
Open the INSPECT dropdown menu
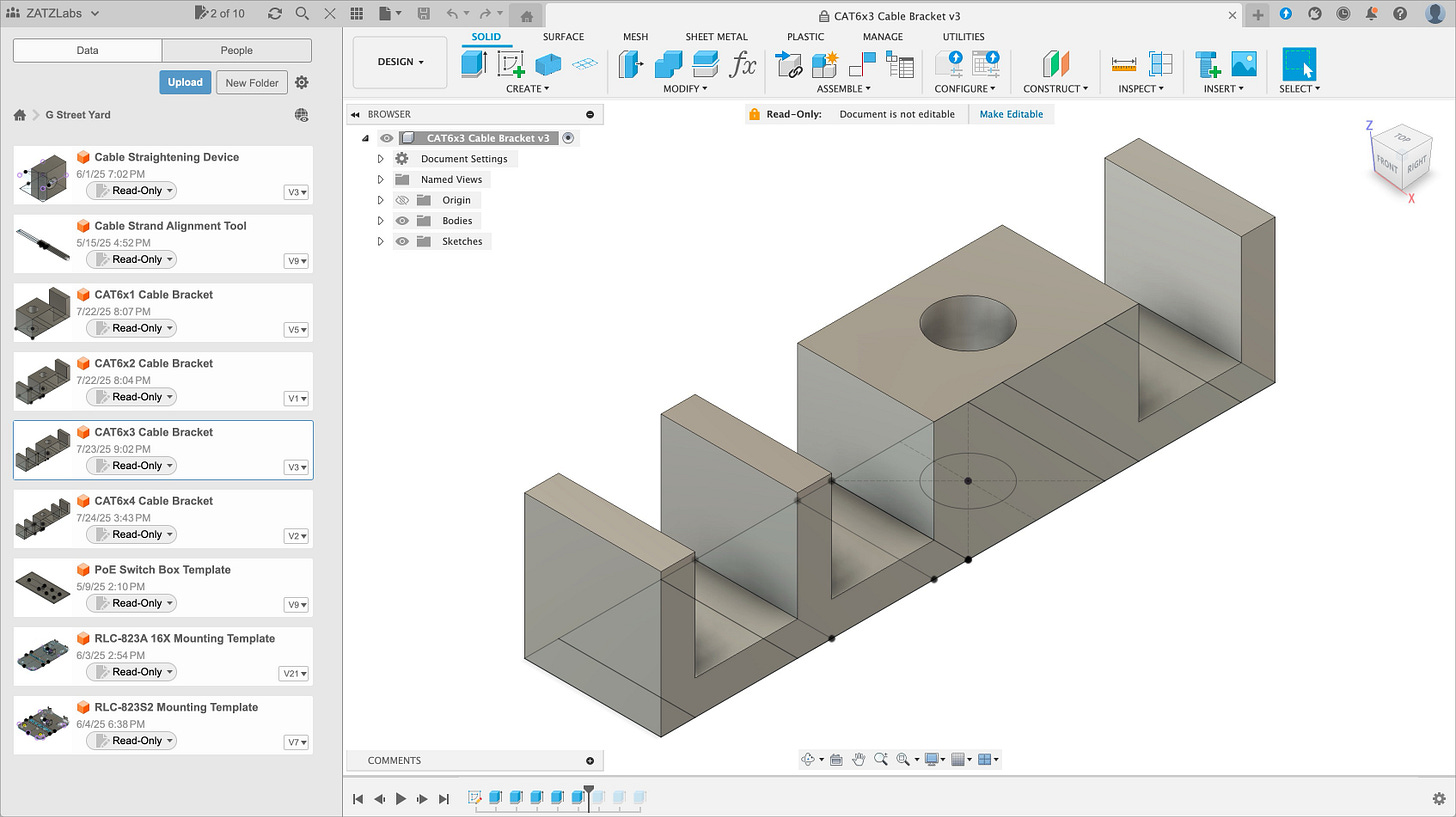1141,89
